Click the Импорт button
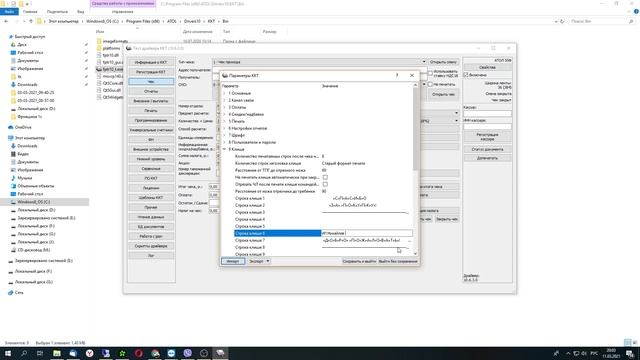Viewport: 640px width, 360px height. (233, 261)
